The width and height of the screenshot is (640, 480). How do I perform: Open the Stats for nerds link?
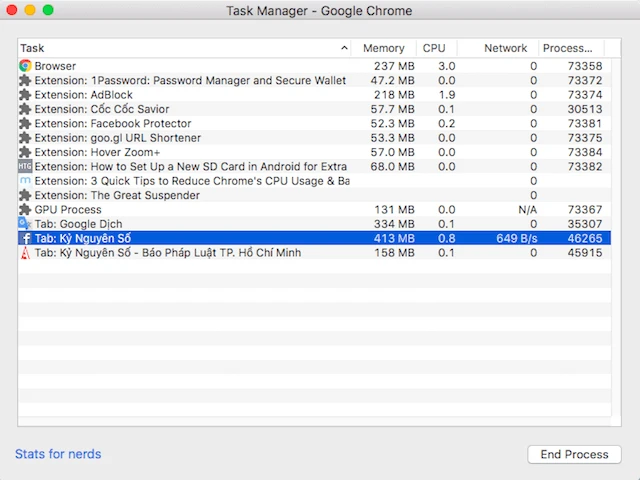[x=58, y=454]
